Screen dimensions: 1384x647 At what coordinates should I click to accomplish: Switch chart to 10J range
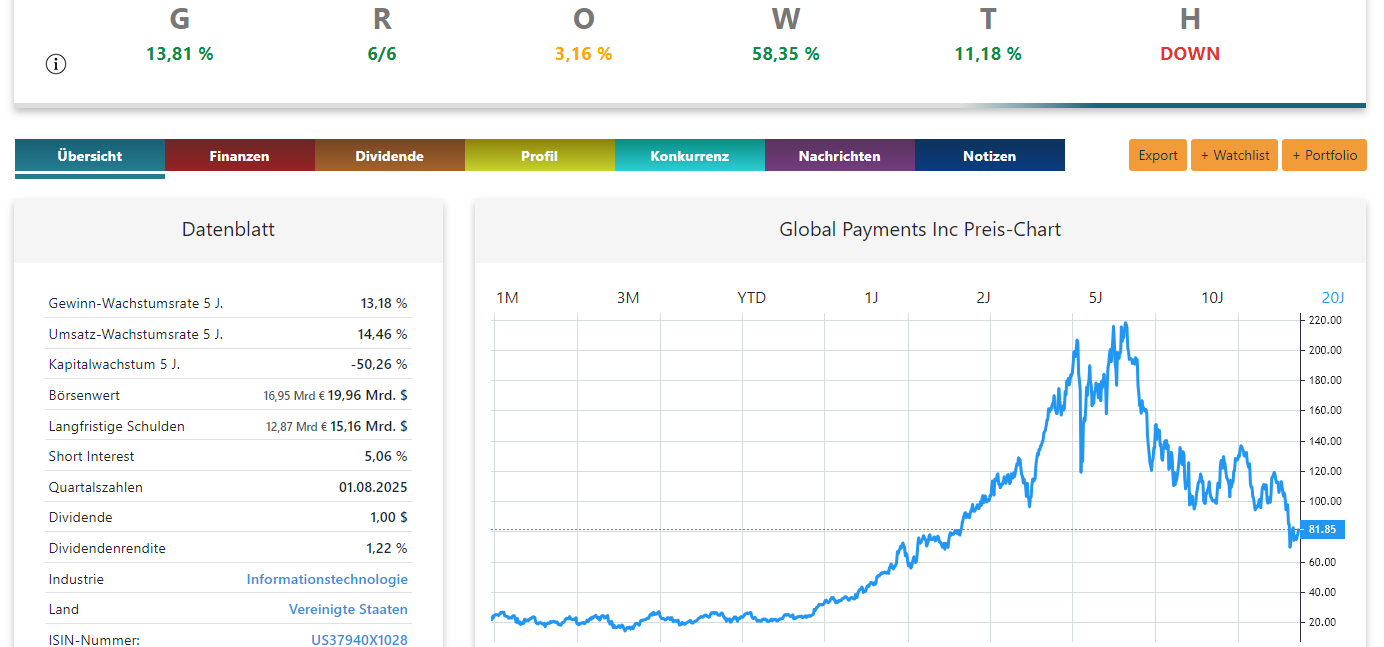(x=1212, y=298)
